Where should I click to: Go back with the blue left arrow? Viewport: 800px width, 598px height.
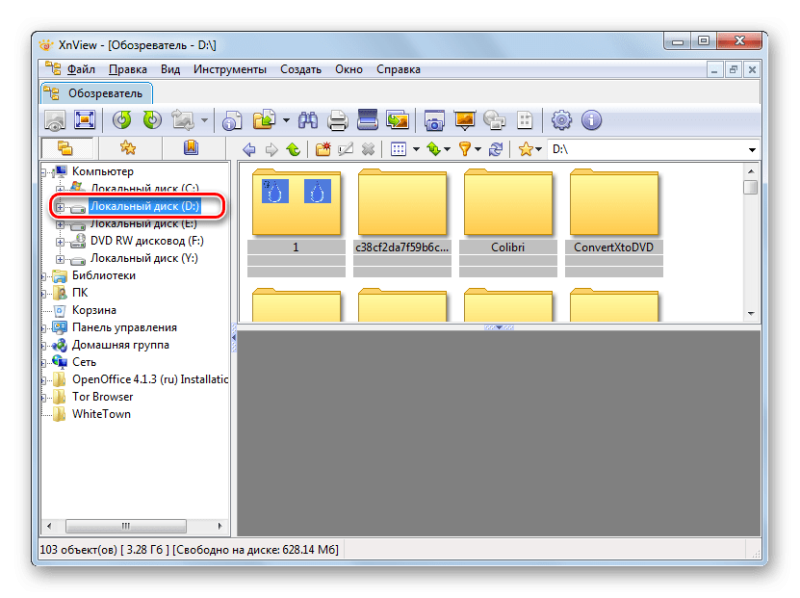pyautogui.click(x=249, y=150)
